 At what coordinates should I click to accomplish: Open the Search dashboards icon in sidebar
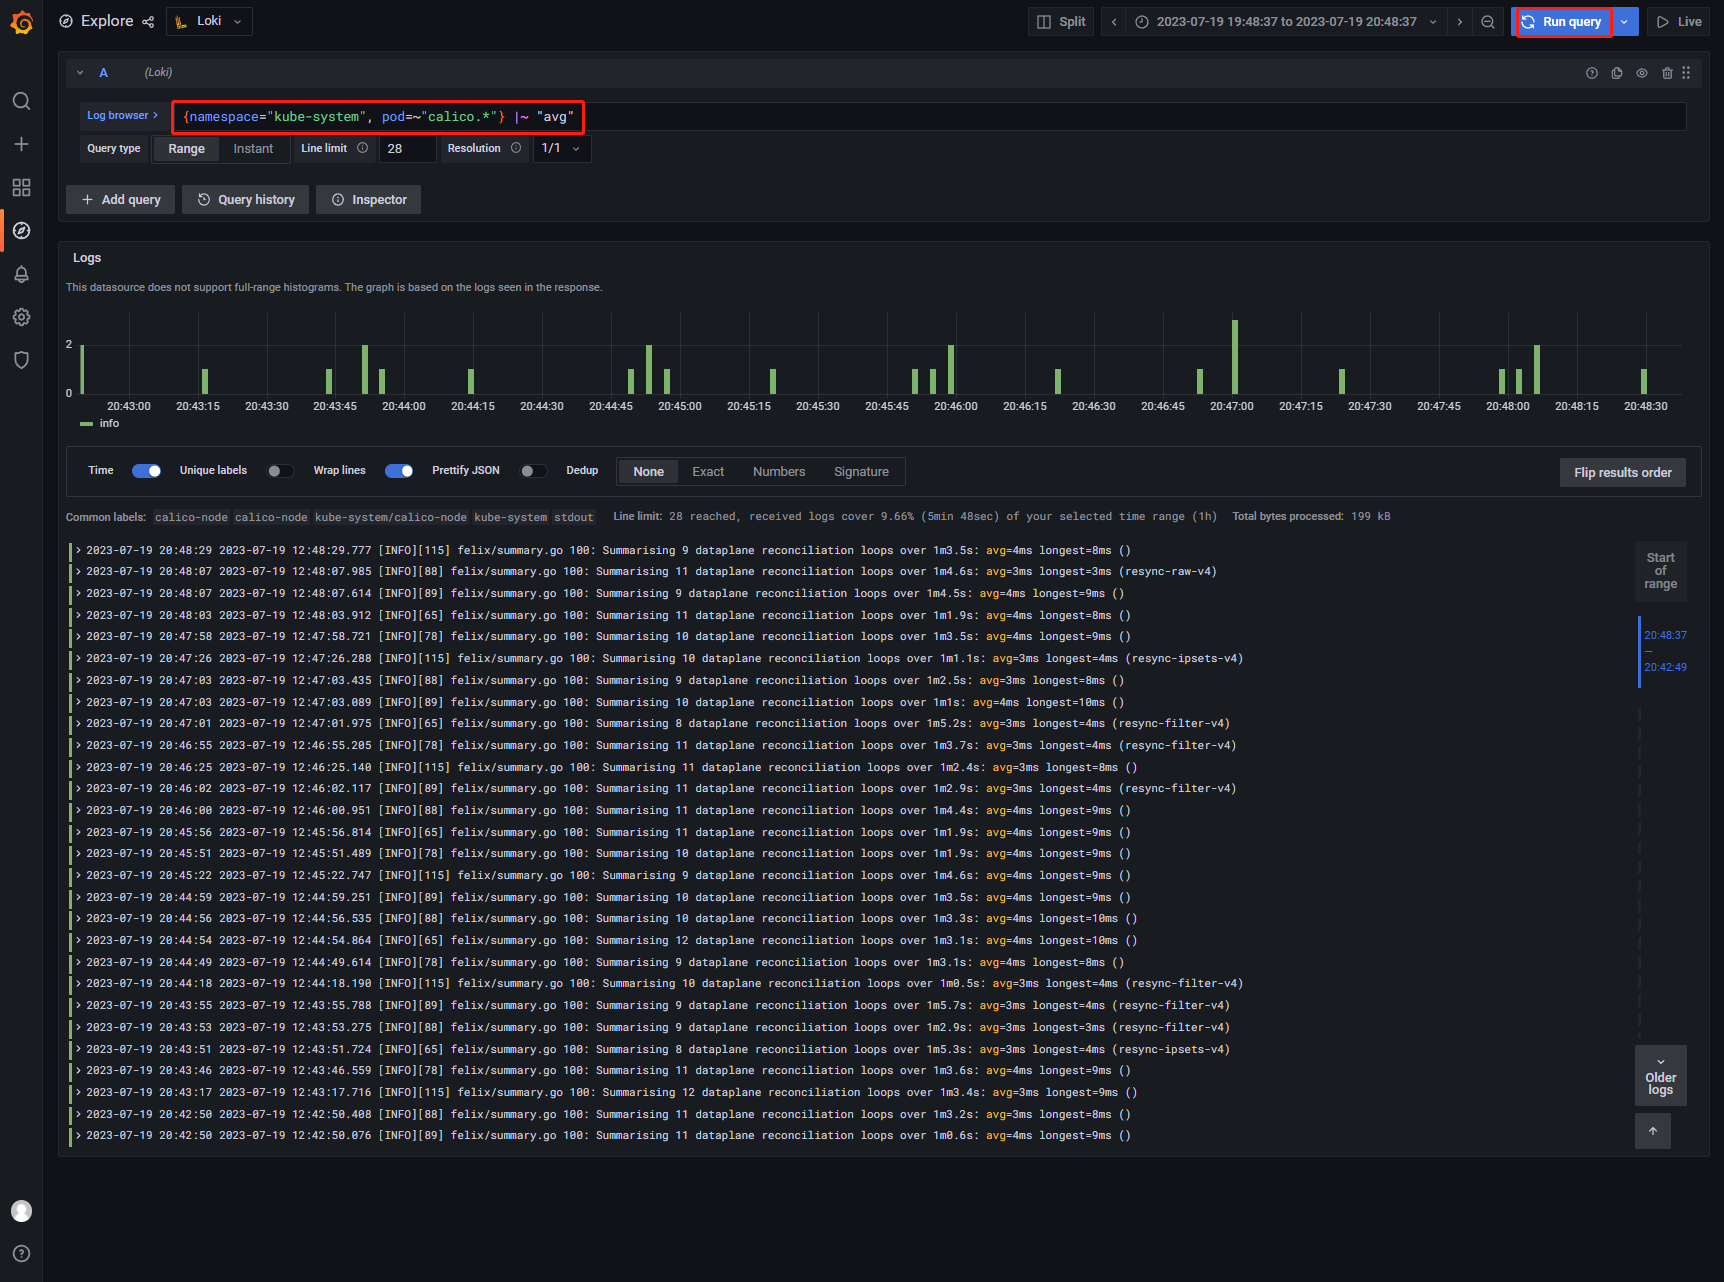pos(21,101)
